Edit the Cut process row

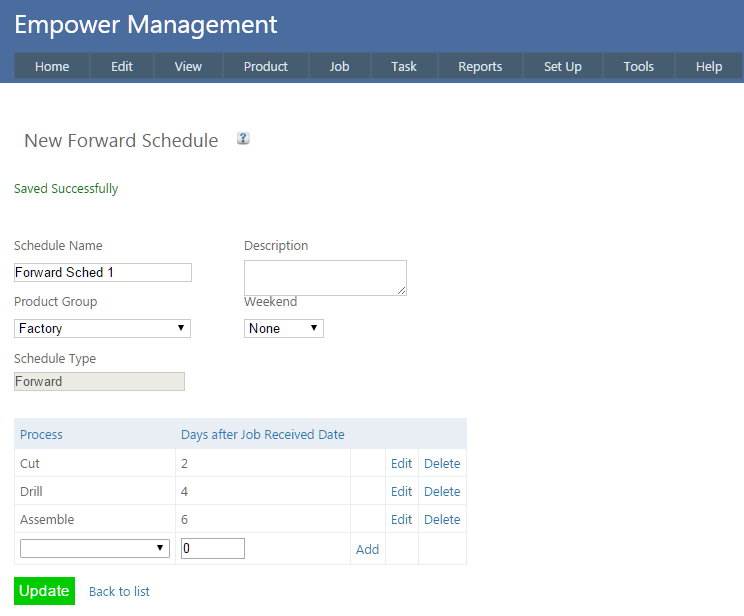tap(401, 463)
